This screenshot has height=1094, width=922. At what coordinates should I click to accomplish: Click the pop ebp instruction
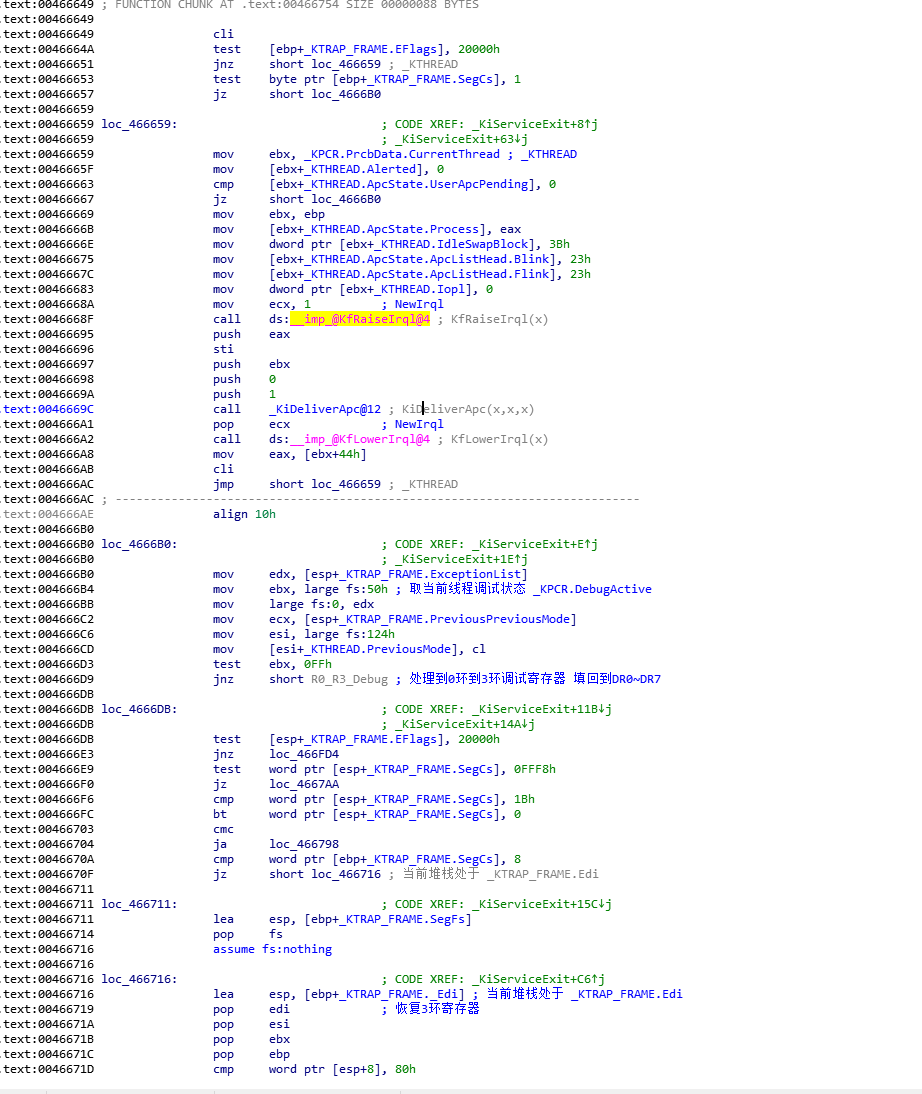[251, 1054]
